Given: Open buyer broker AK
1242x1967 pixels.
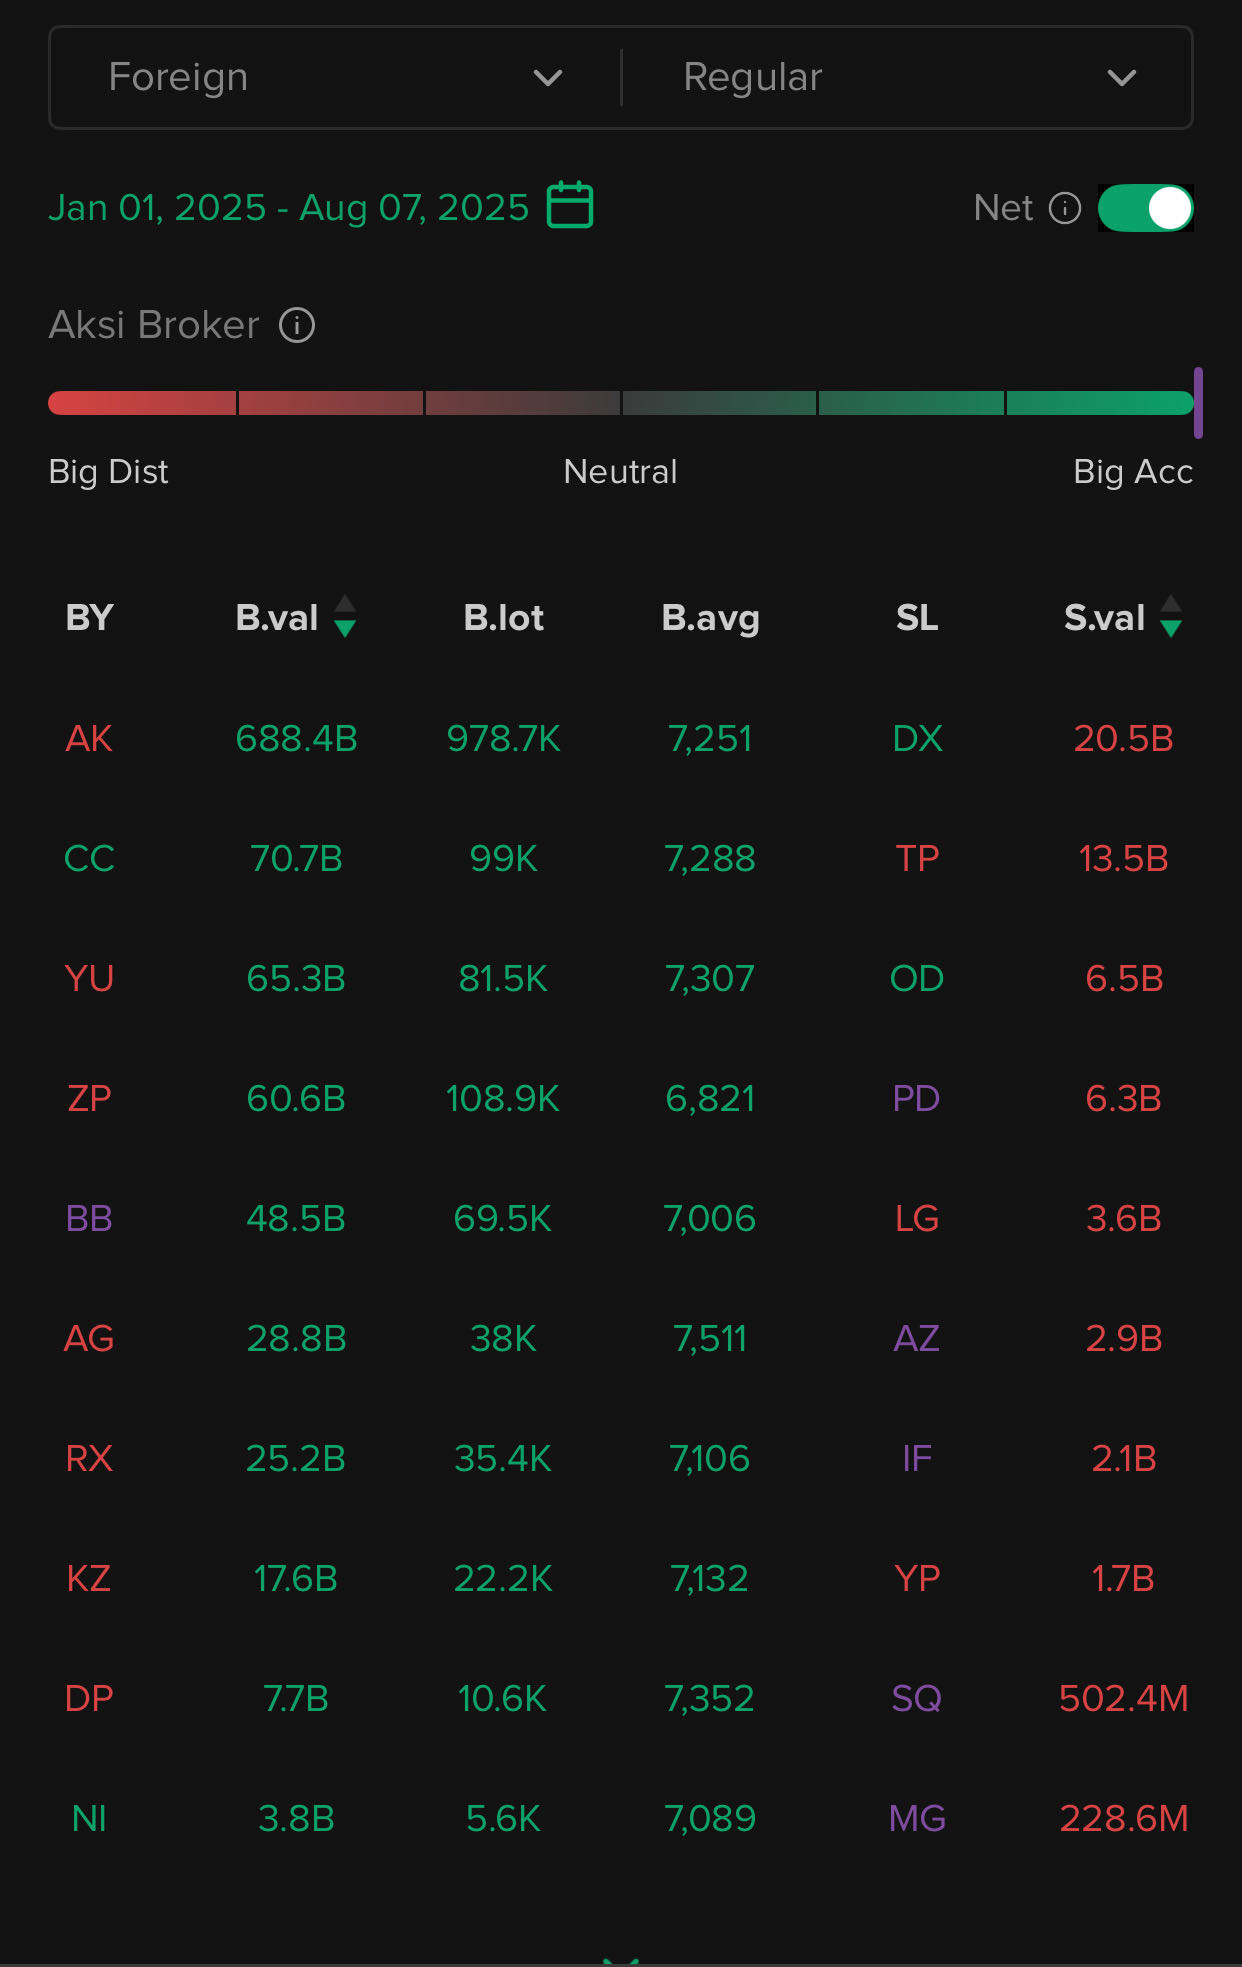Looking at the screenshot, I should (x=89, y=739).
